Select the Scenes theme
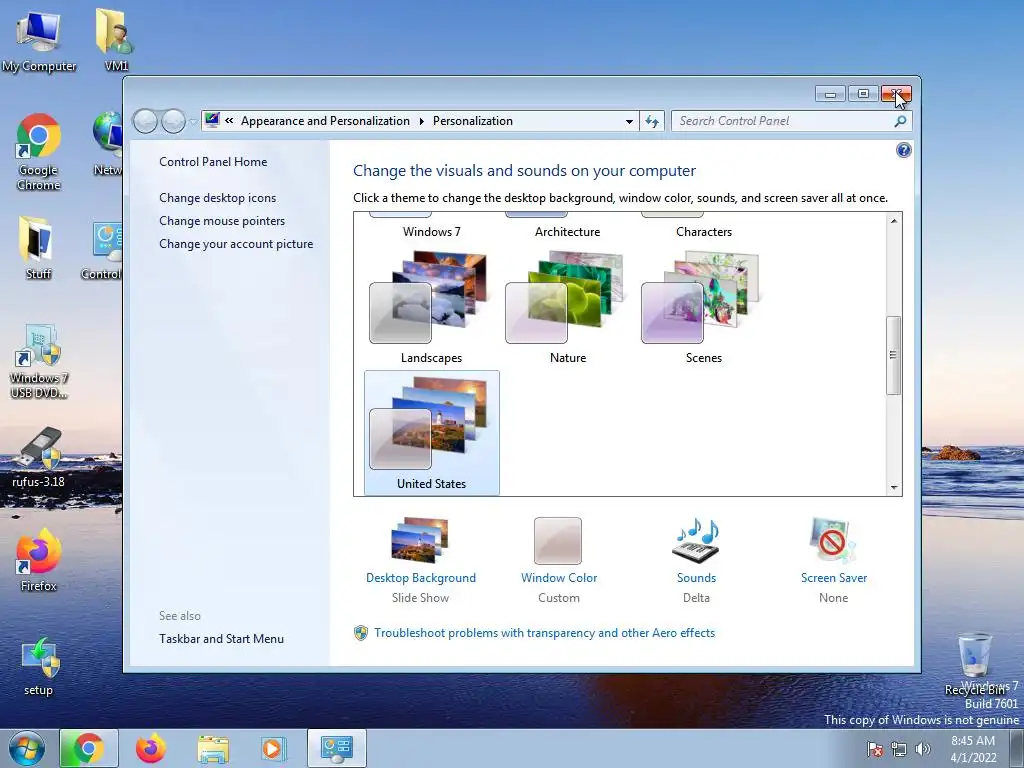 click(703, 307)
